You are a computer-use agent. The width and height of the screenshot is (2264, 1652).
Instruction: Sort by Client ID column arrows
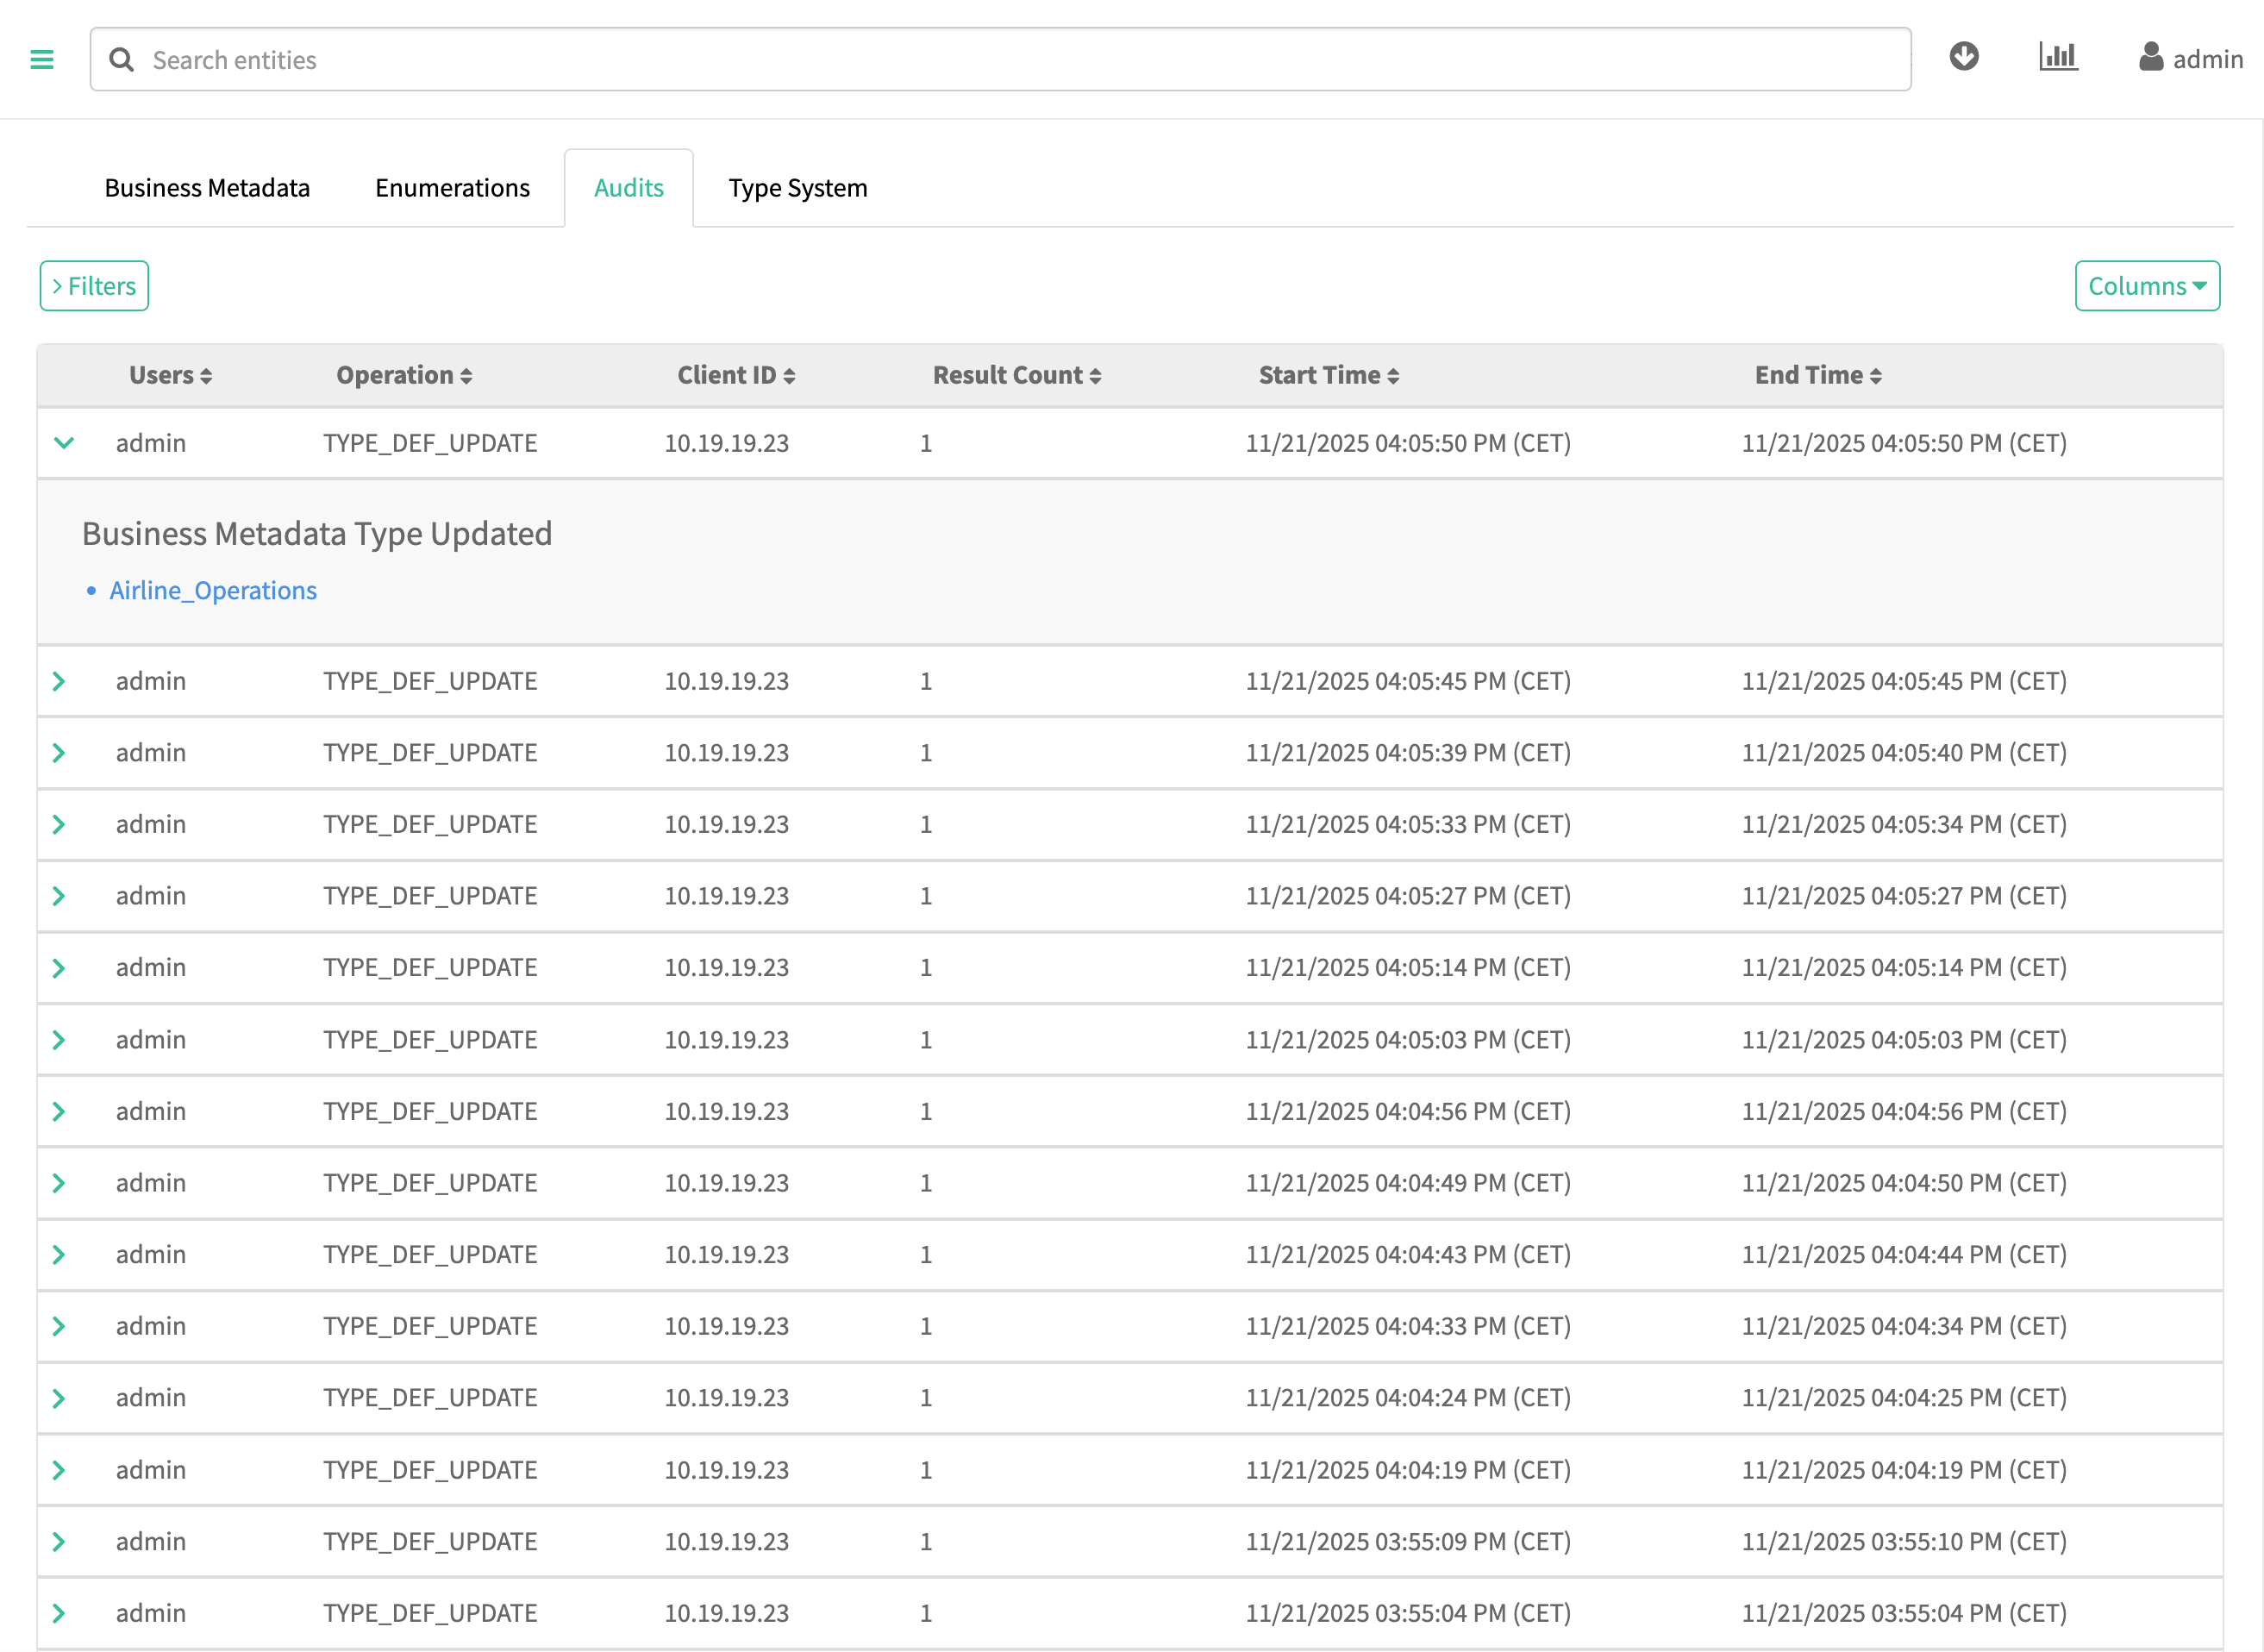789,376
